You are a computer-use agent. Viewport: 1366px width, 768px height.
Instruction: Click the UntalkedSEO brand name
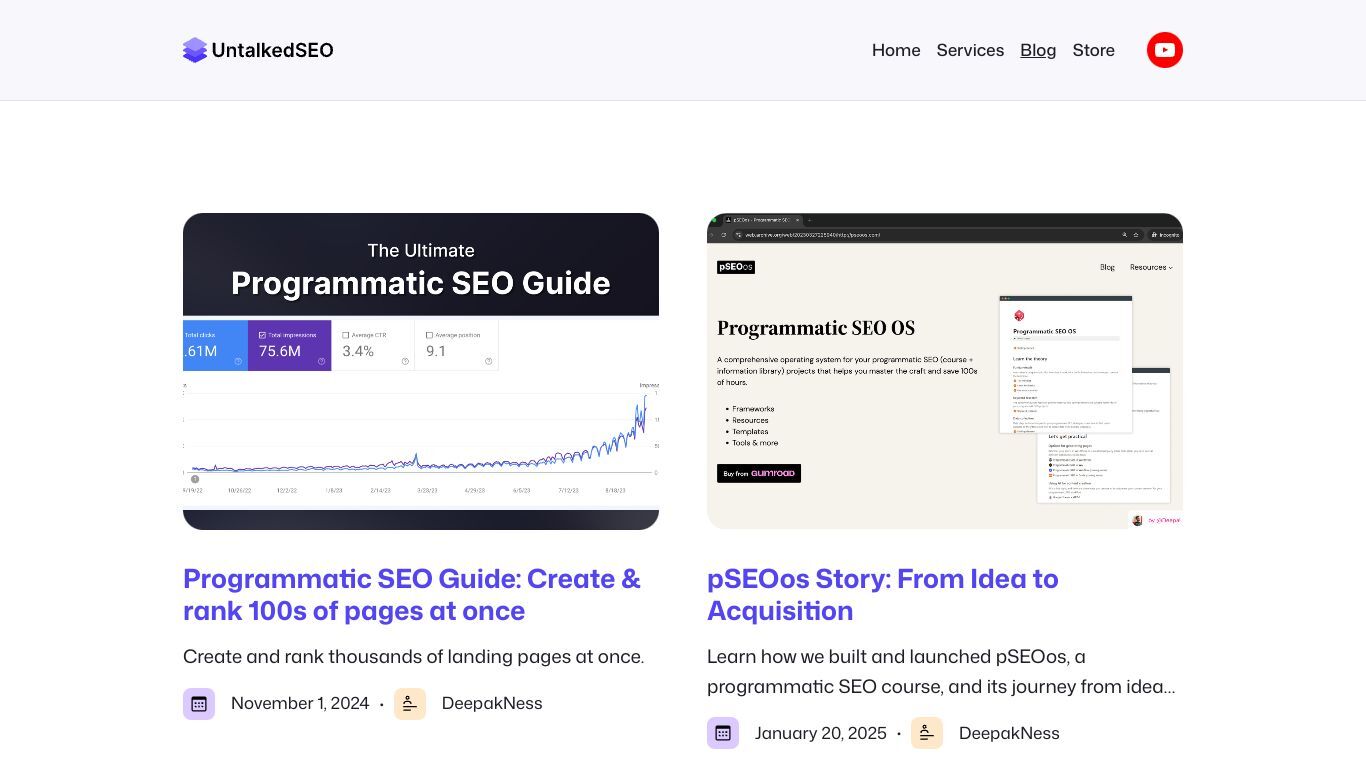tap(273, 50)
